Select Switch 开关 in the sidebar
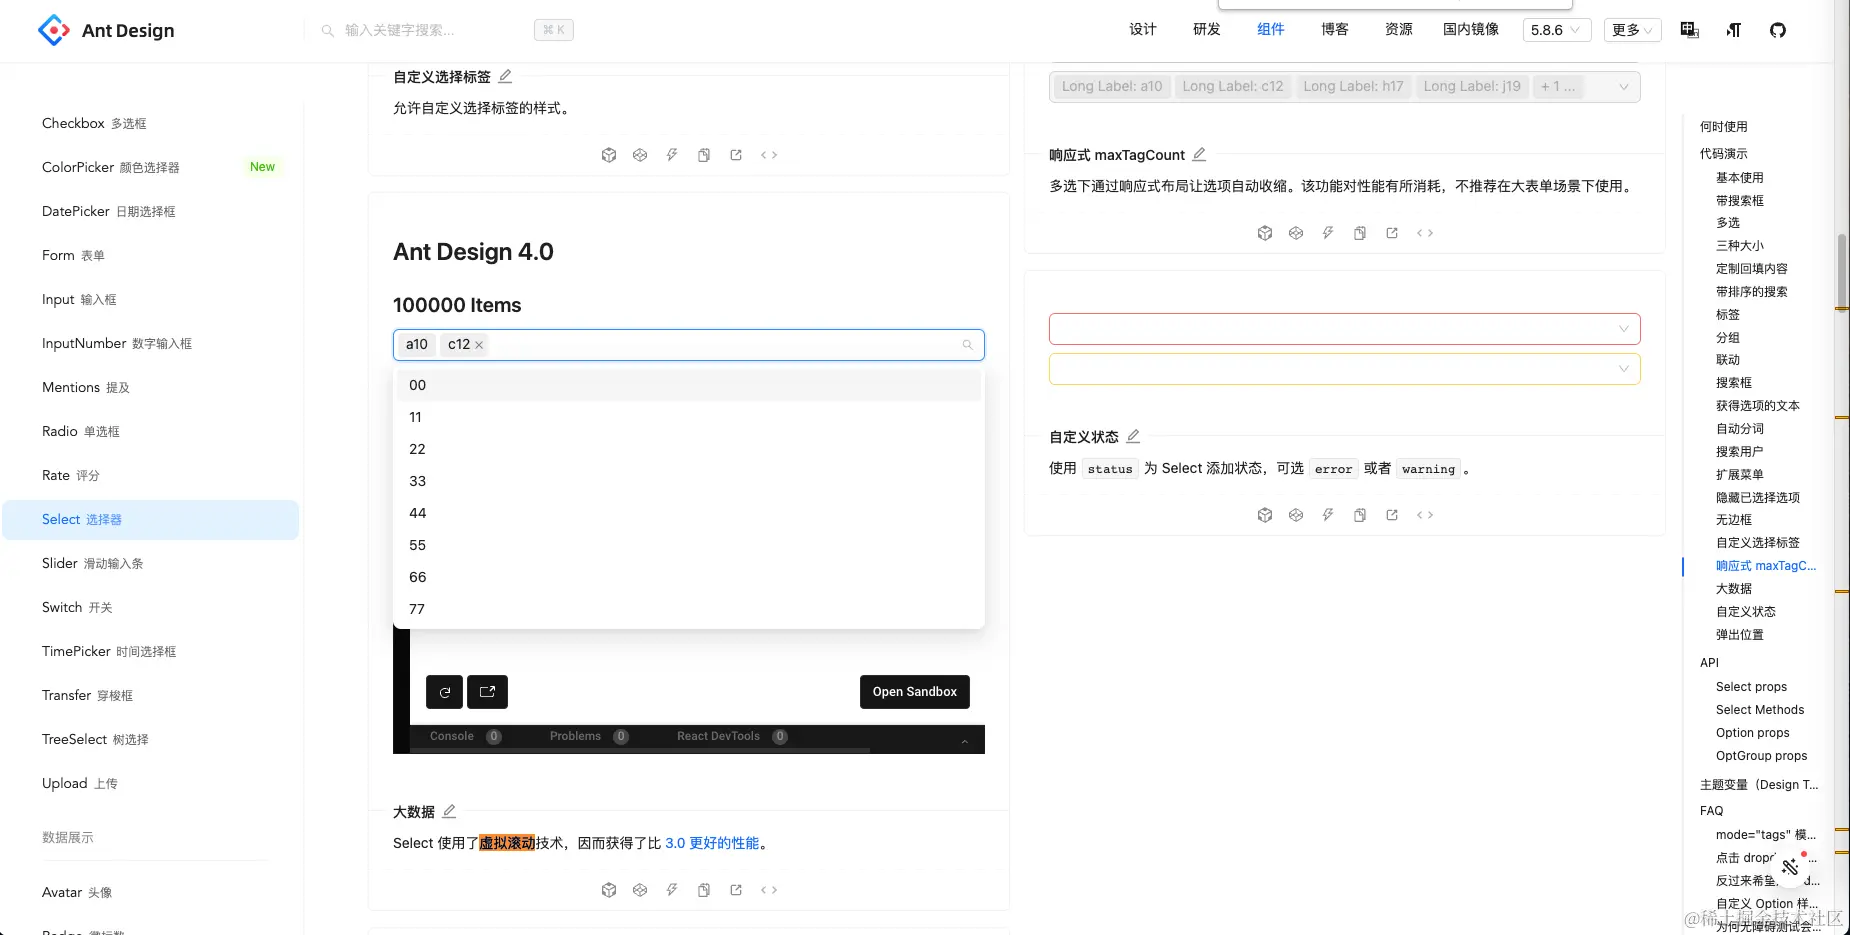This screenshot has height=935, width=1850. [77, 607]
